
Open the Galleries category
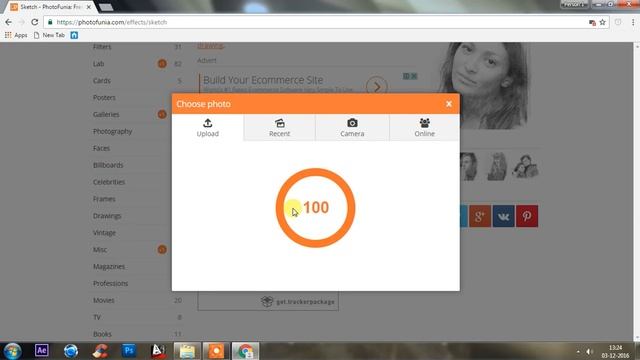[x=106, y=115]
